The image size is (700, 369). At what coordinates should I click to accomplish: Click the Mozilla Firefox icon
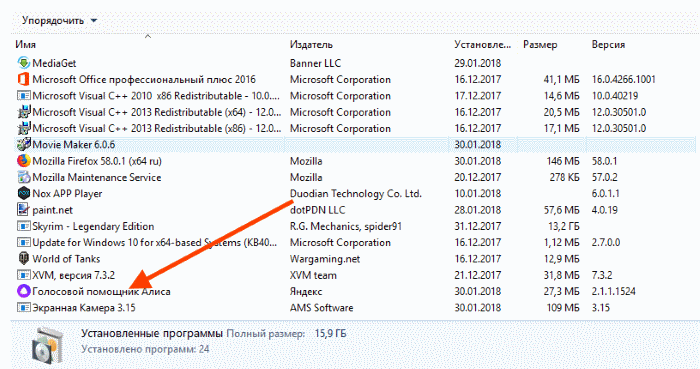click(x=24, y=161)
